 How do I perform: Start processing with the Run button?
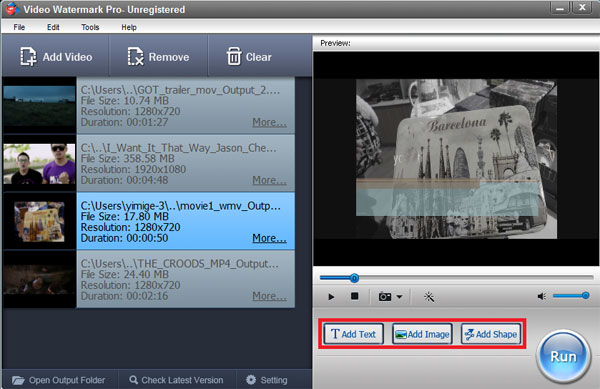(x=563, y=356)
